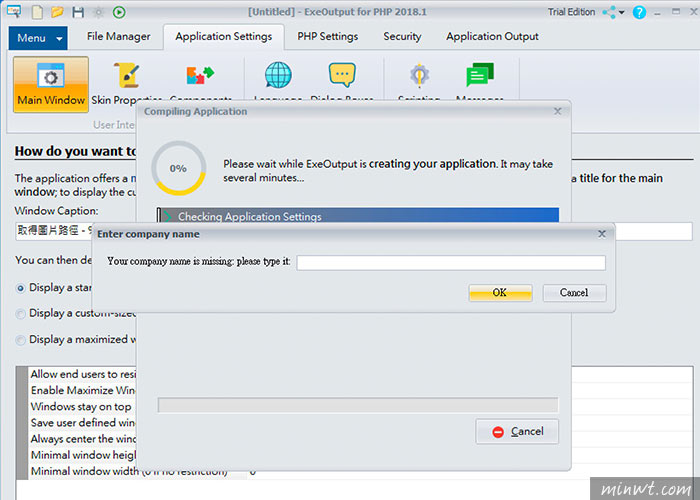Image resolution: width=700 pixels, height=500 pixels.
Task: Select Checking Application Settings status row
Action: click(x=358, y=216)
